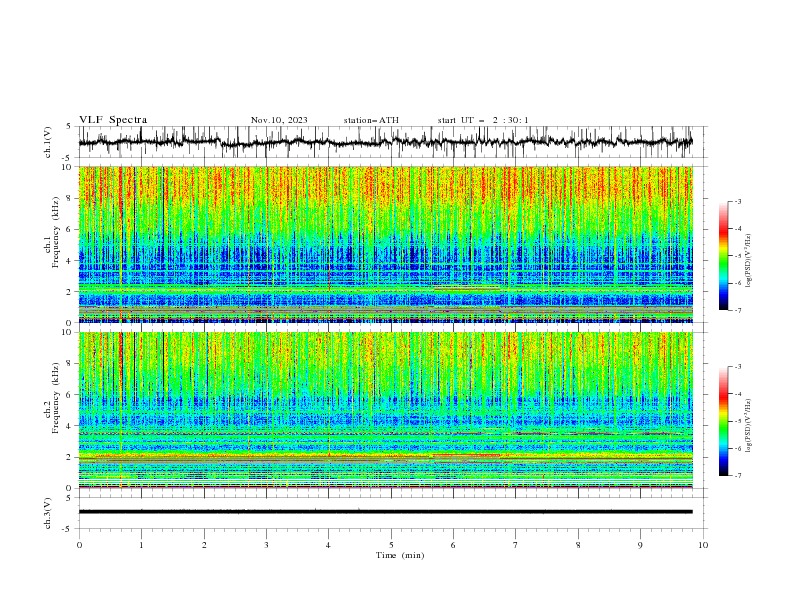Screen dimensions: 792x612
Task: Click the "ch.1(V)" waveform axis label
Action: 48,142
